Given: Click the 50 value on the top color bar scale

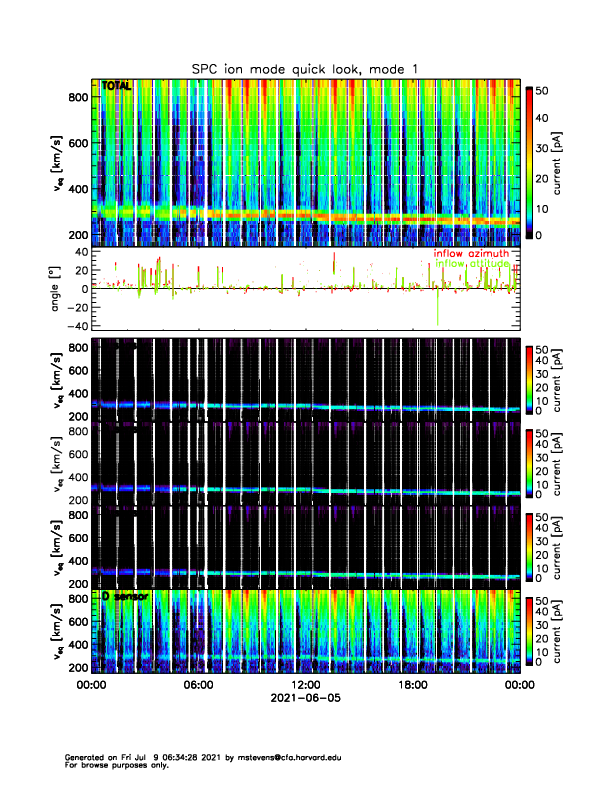Looking at the screenshot, I should (x=544, y=90).
